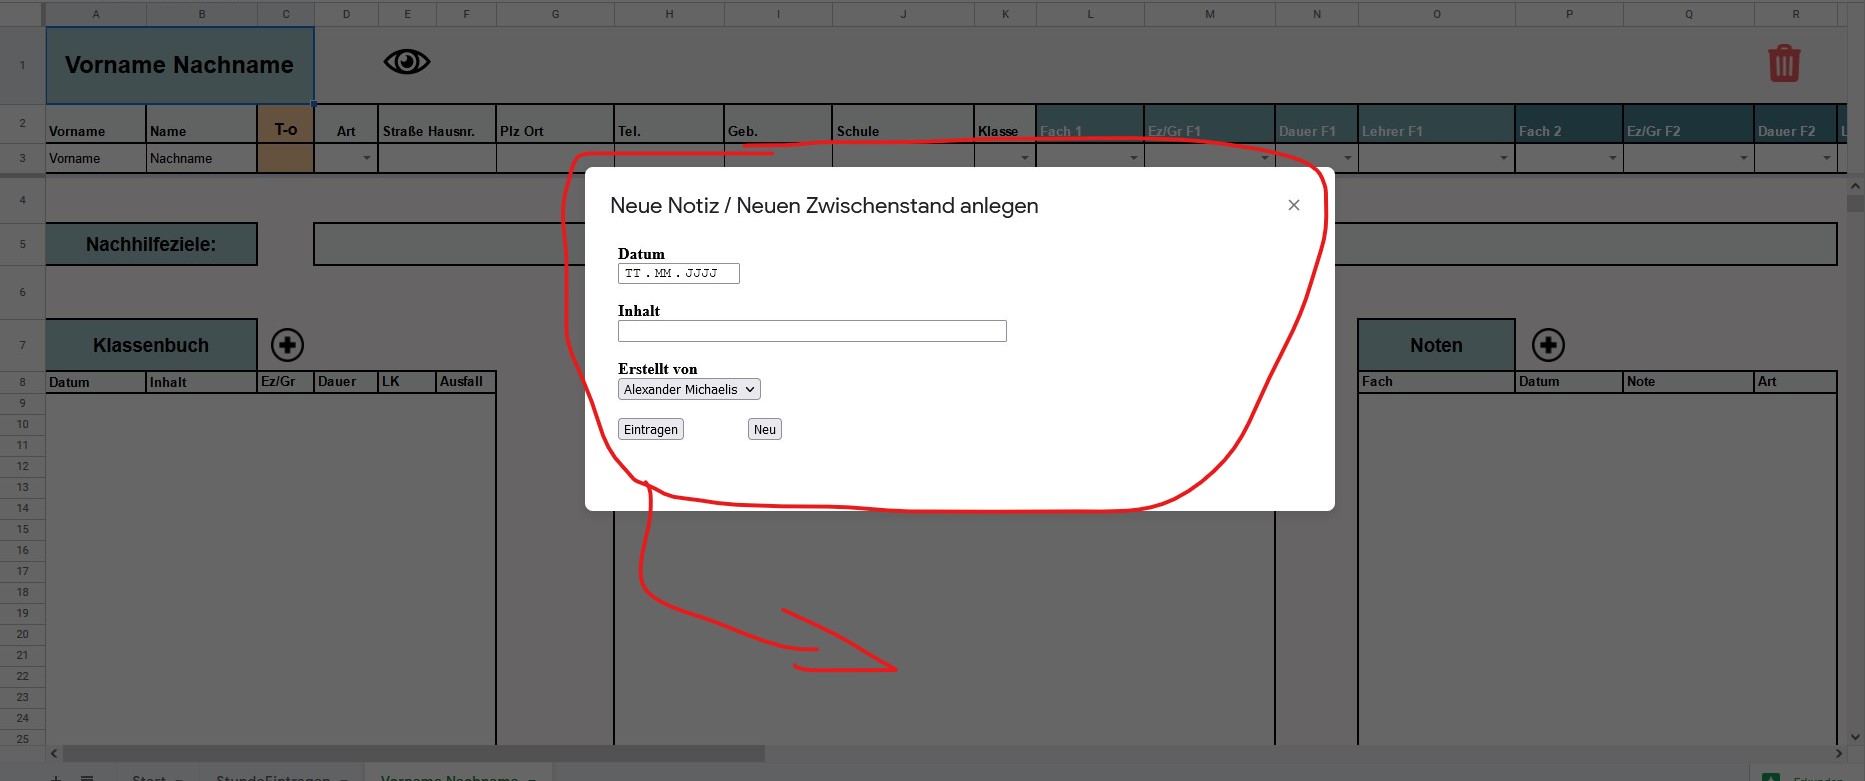1865x781 pixels.
Task: Select the Vorname Nachname title cell
Action: 180,65
